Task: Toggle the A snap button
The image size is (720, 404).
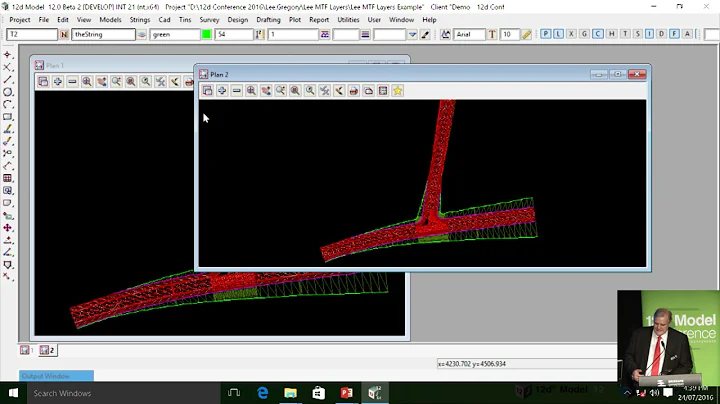Action: [687, 34]
